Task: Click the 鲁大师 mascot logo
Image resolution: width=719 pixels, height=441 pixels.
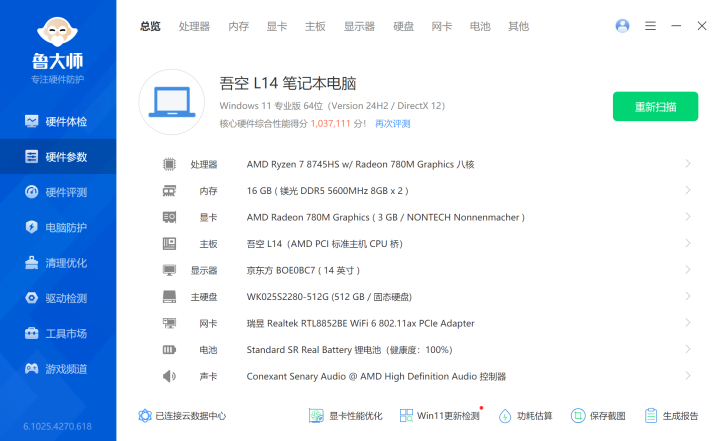Action: click(57, 32)
